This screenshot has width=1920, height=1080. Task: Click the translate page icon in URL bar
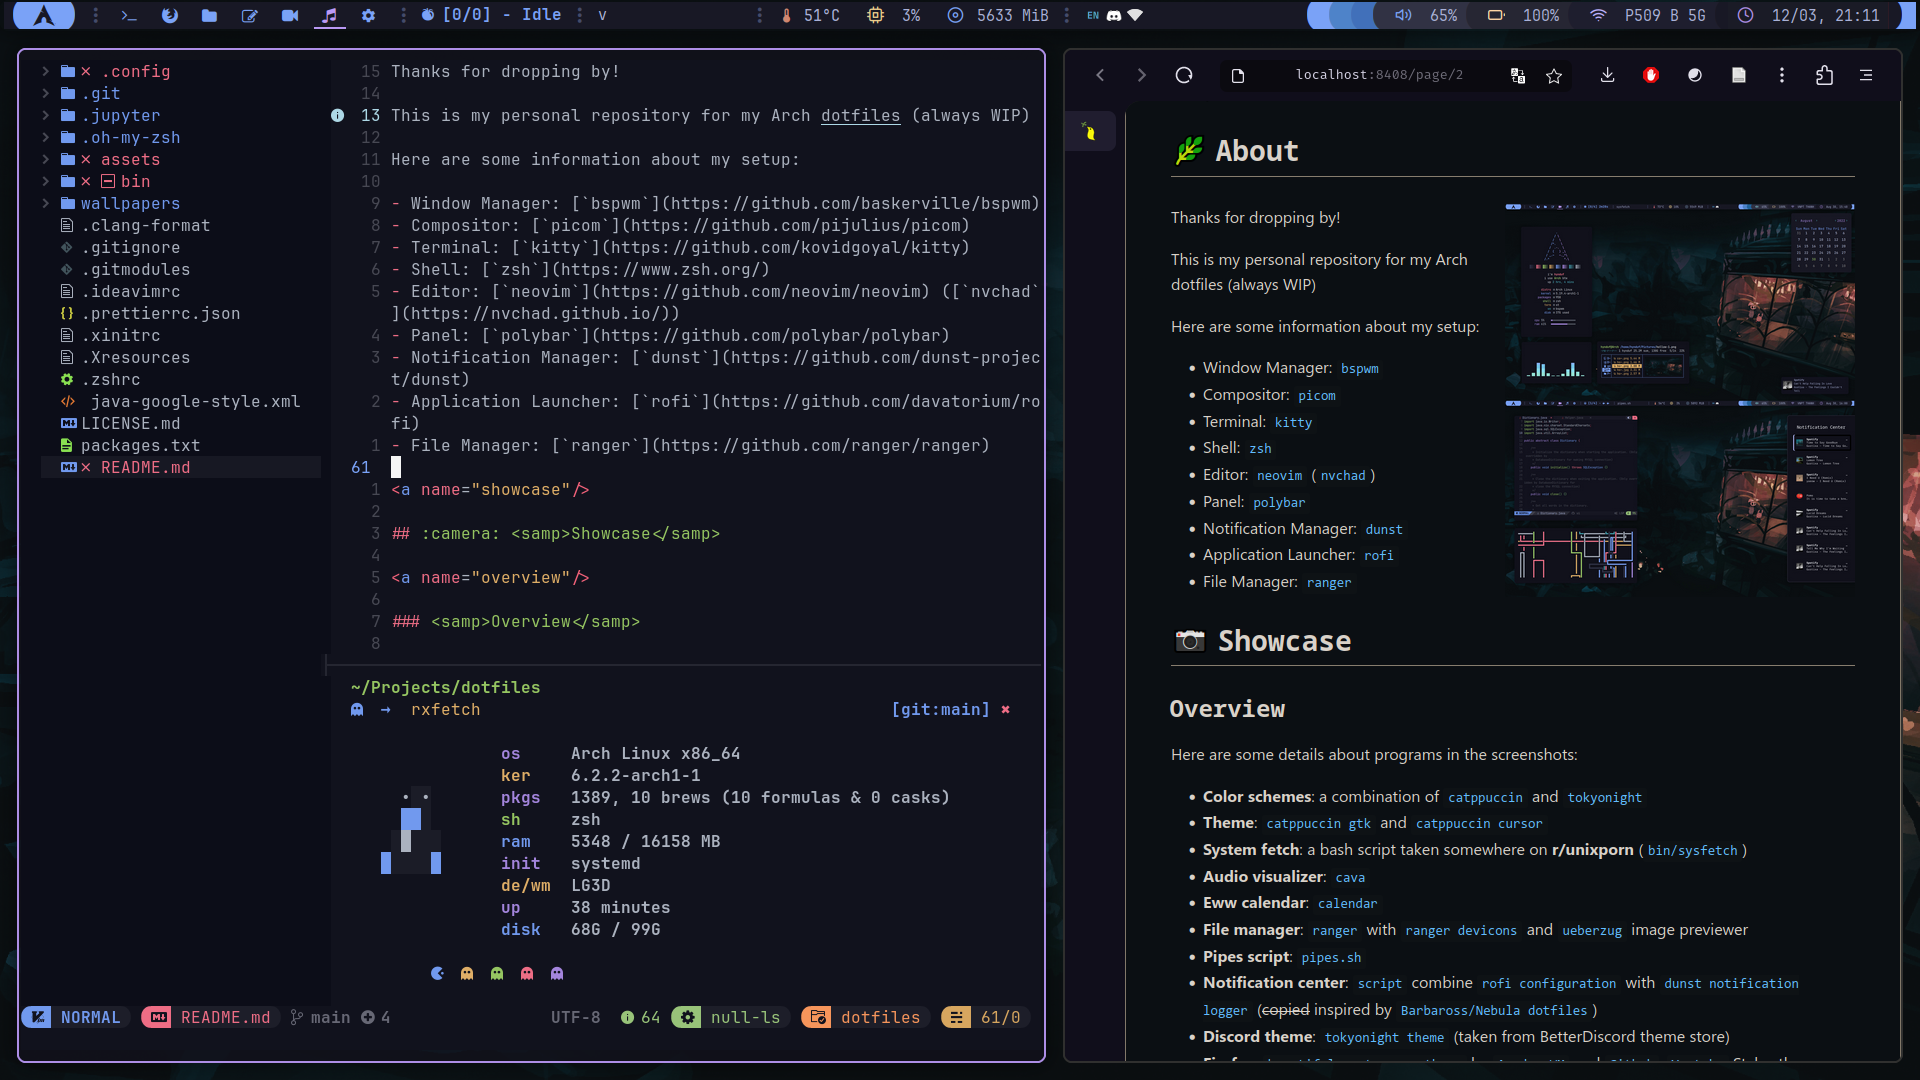point(1517,76)
